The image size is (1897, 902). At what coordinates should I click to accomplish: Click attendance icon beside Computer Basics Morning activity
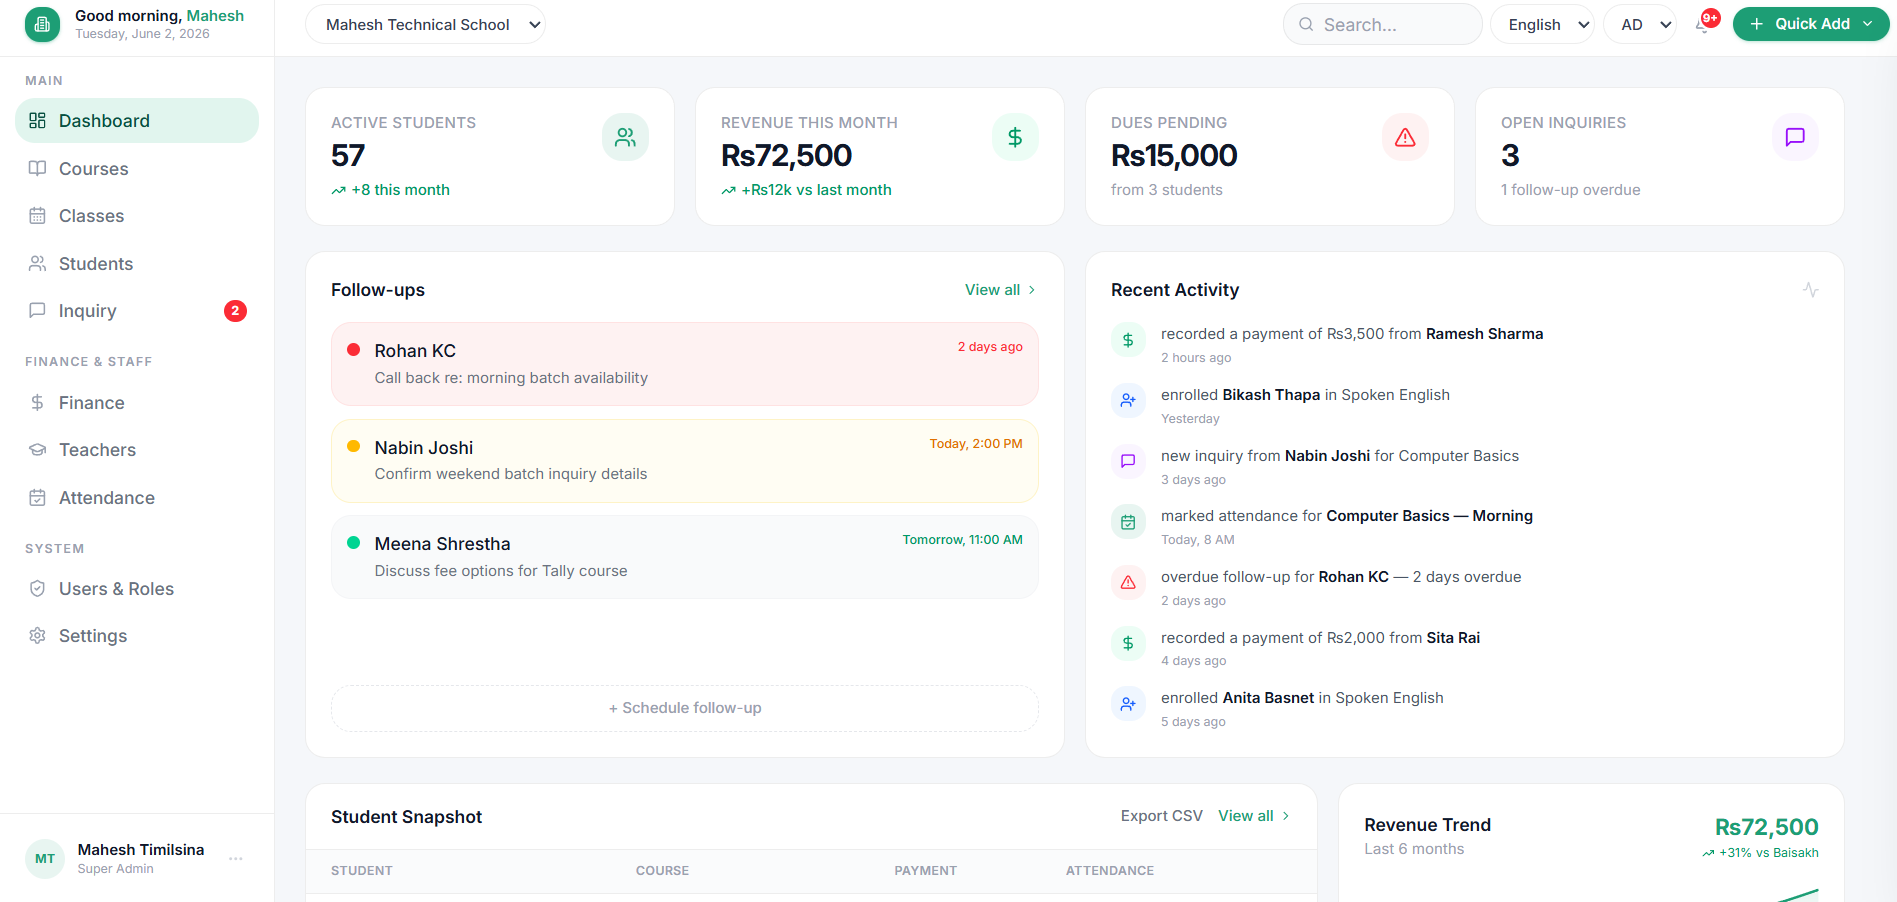[x=1128, y=522]
